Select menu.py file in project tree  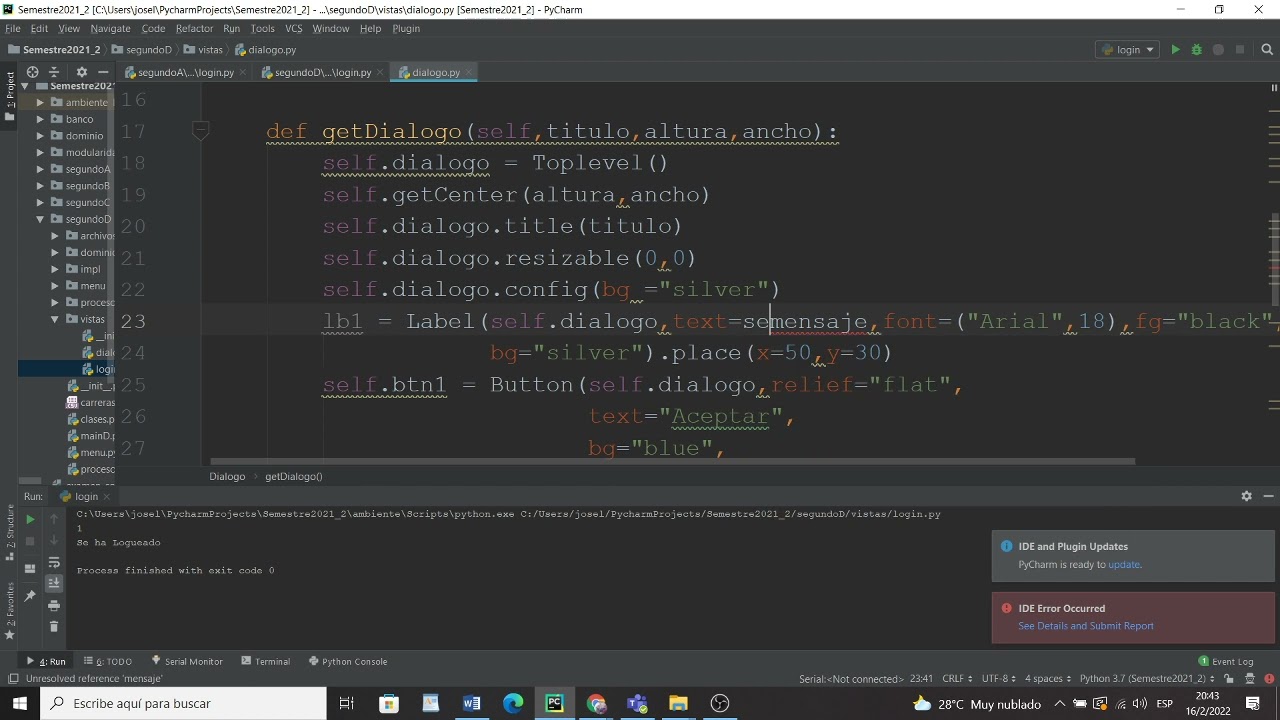[x=90, y=452]
